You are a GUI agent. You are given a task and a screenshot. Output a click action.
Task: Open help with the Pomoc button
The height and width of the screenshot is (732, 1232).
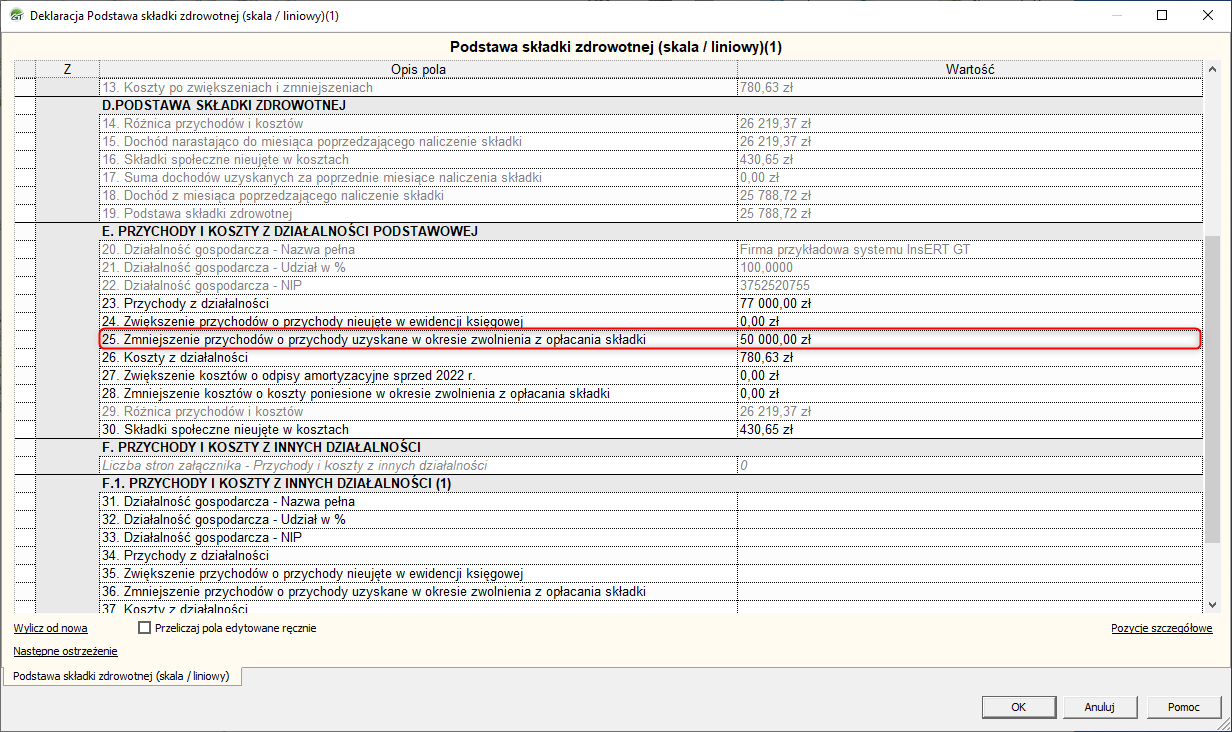pos(1183,707)
